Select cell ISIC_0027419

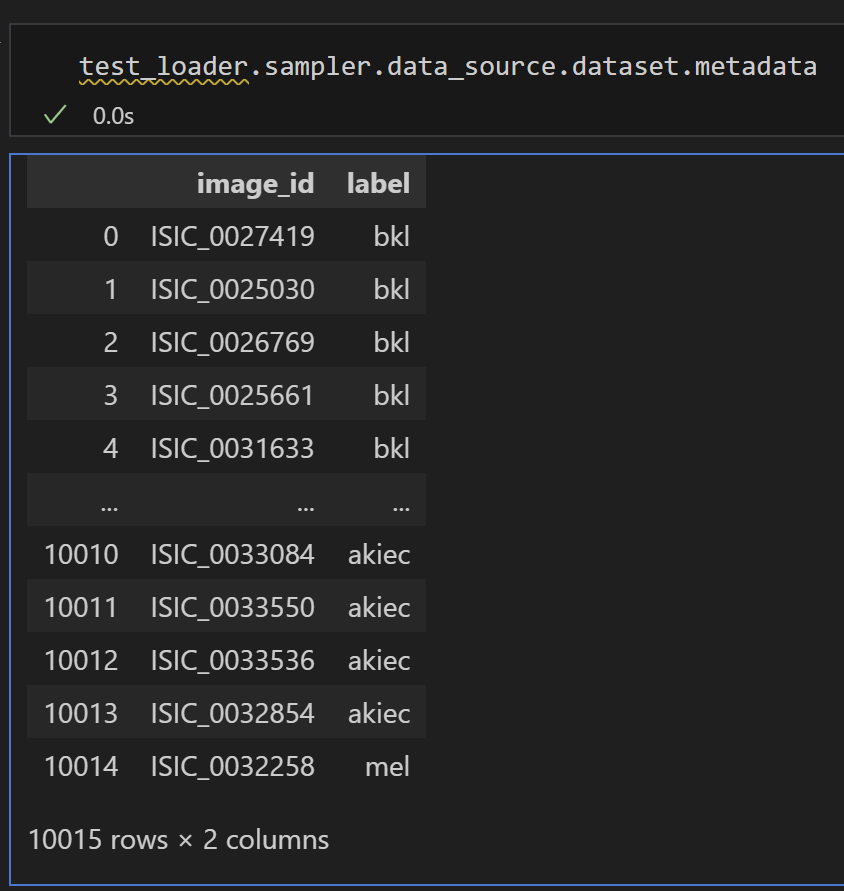pyautogui.click(x=232, y=236)
